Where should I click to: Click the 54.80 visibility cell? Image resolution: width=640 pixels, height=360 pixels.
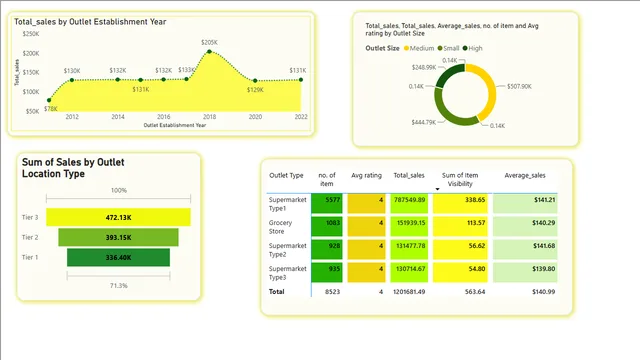pyautogui.click(x=460, y=272)
